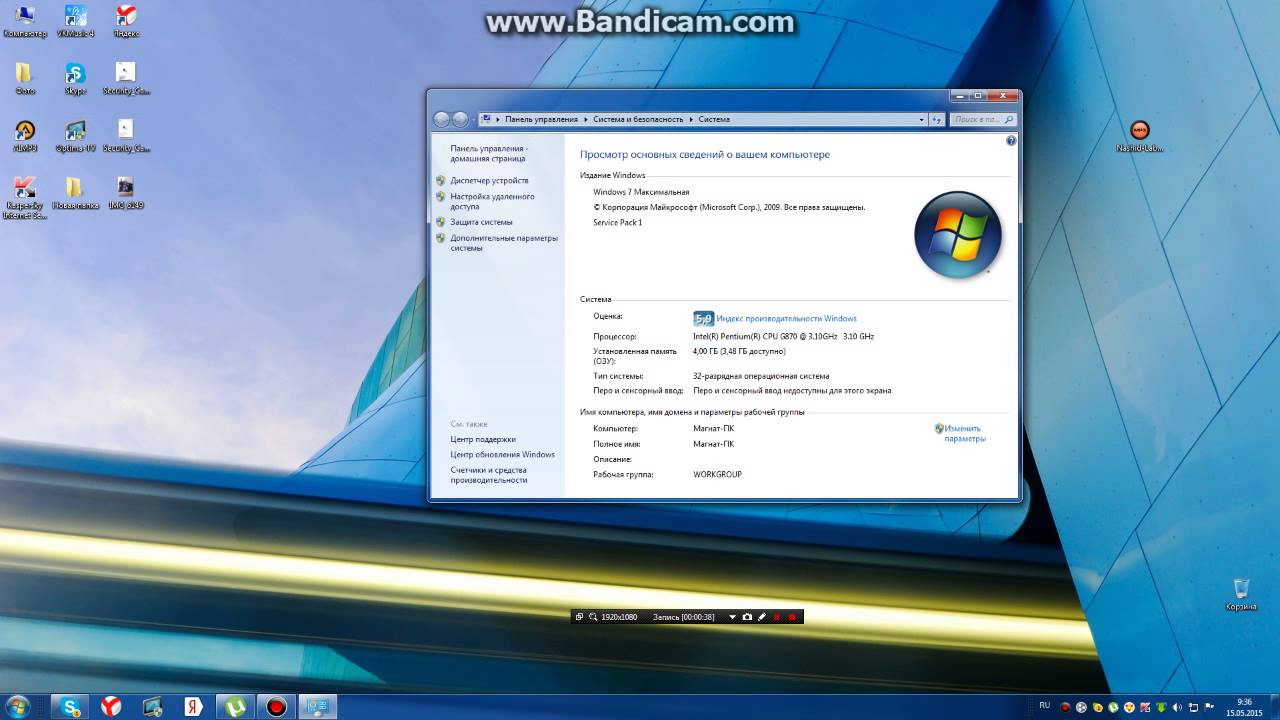The image size is (1280, 720).
Task: Click the Forward arrow in the System window
Action: pos(460,119)
